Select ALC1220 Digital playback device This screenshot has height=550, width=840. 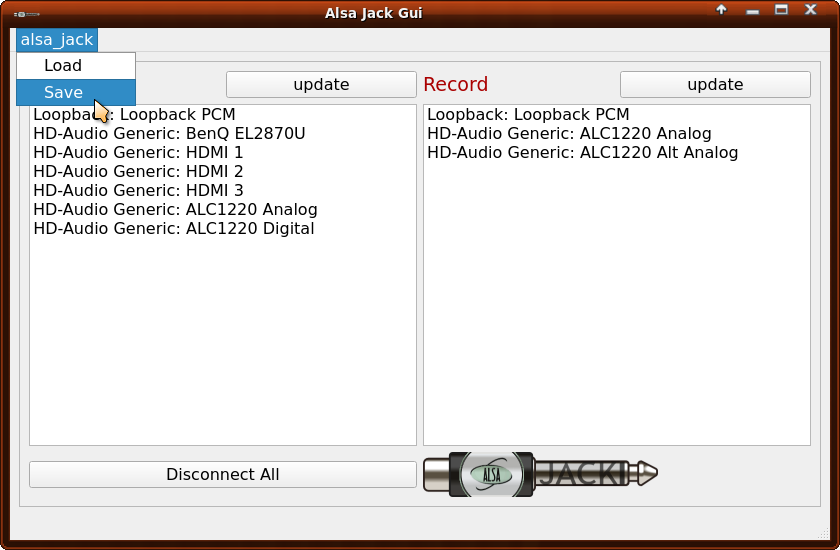pos(173,229)
